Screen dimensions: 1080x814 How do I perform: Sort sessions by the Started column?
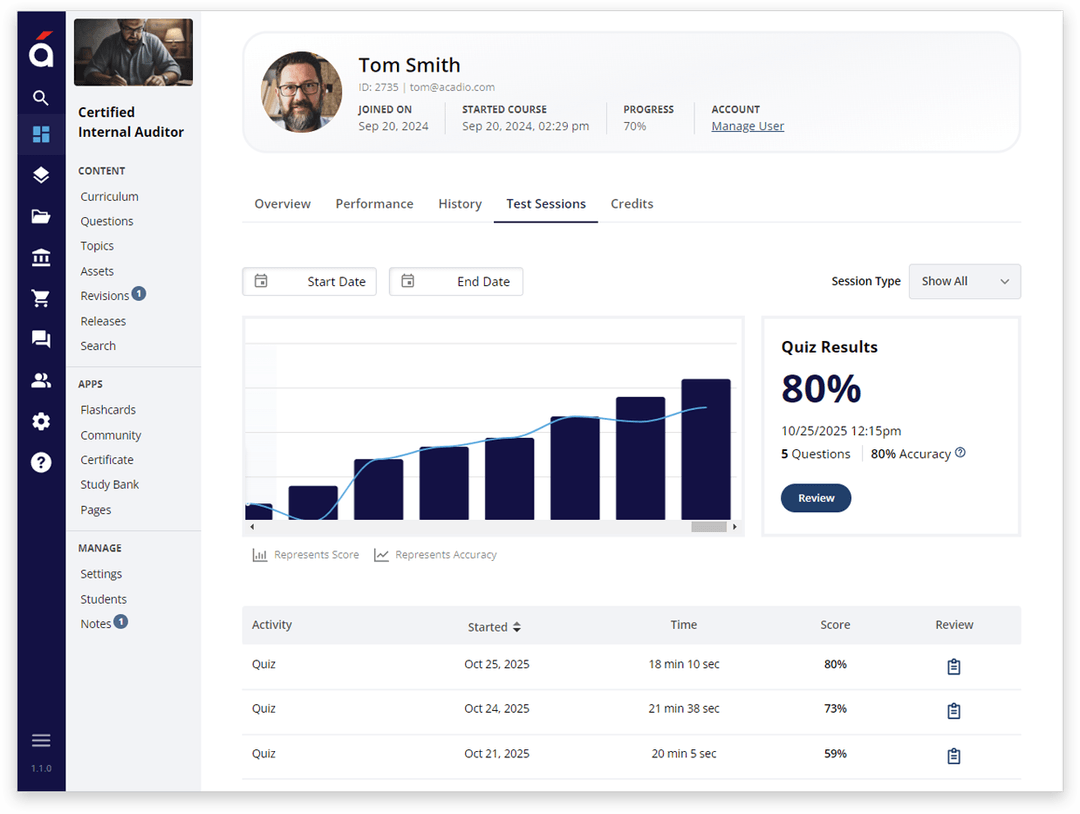coord(494,627)
